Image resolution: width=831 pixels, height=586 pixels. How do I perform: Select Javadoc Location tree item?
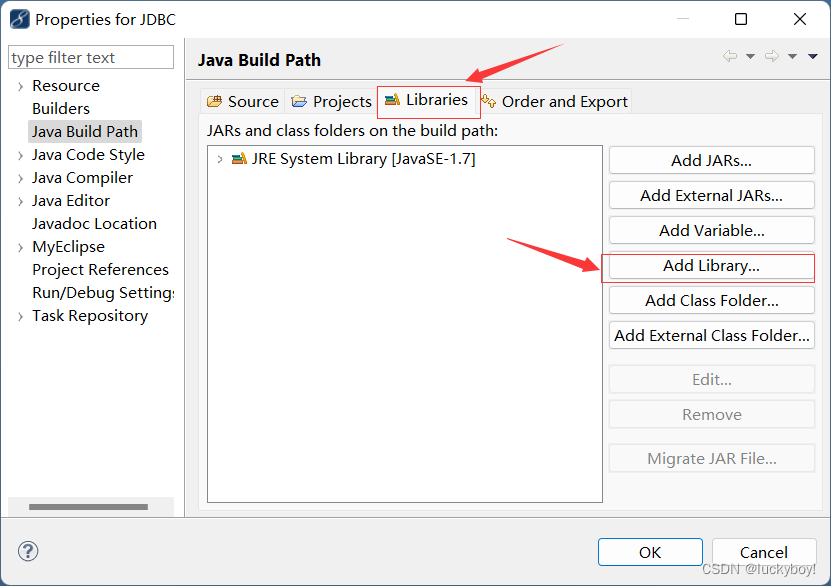(94, 224)
